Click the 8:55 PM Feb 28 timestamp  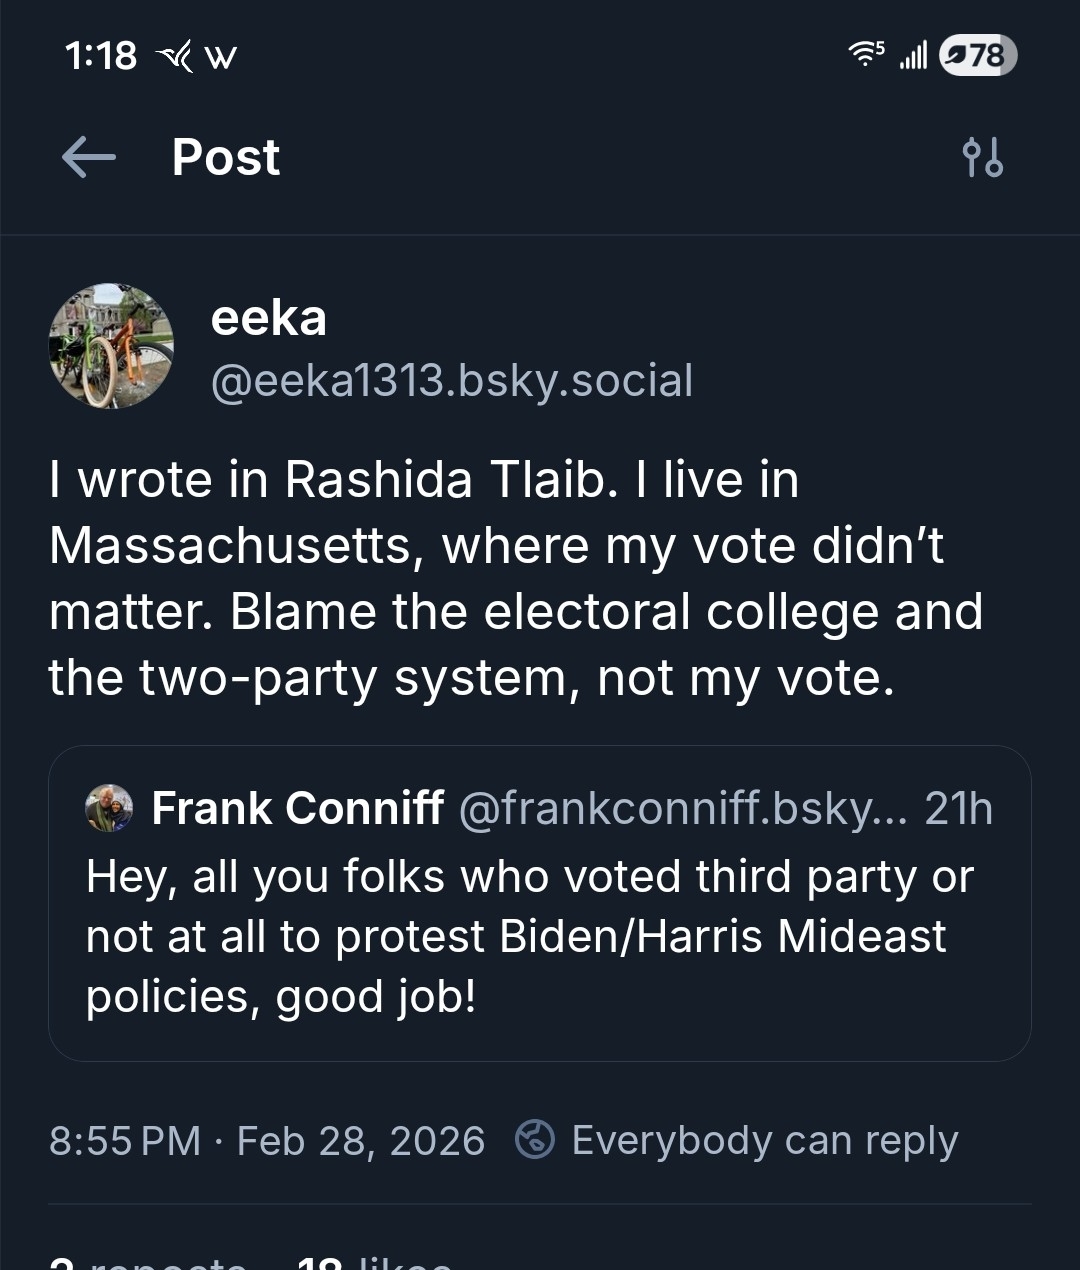pyautogui.click(x=266, y=1140)
